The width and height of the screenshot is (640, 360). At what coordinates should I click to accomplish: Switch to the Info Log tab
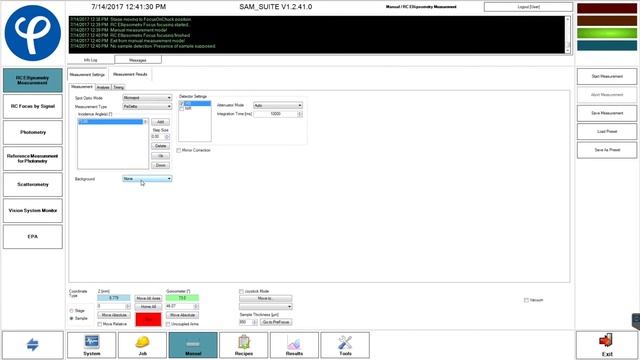(x=91, y=60)
